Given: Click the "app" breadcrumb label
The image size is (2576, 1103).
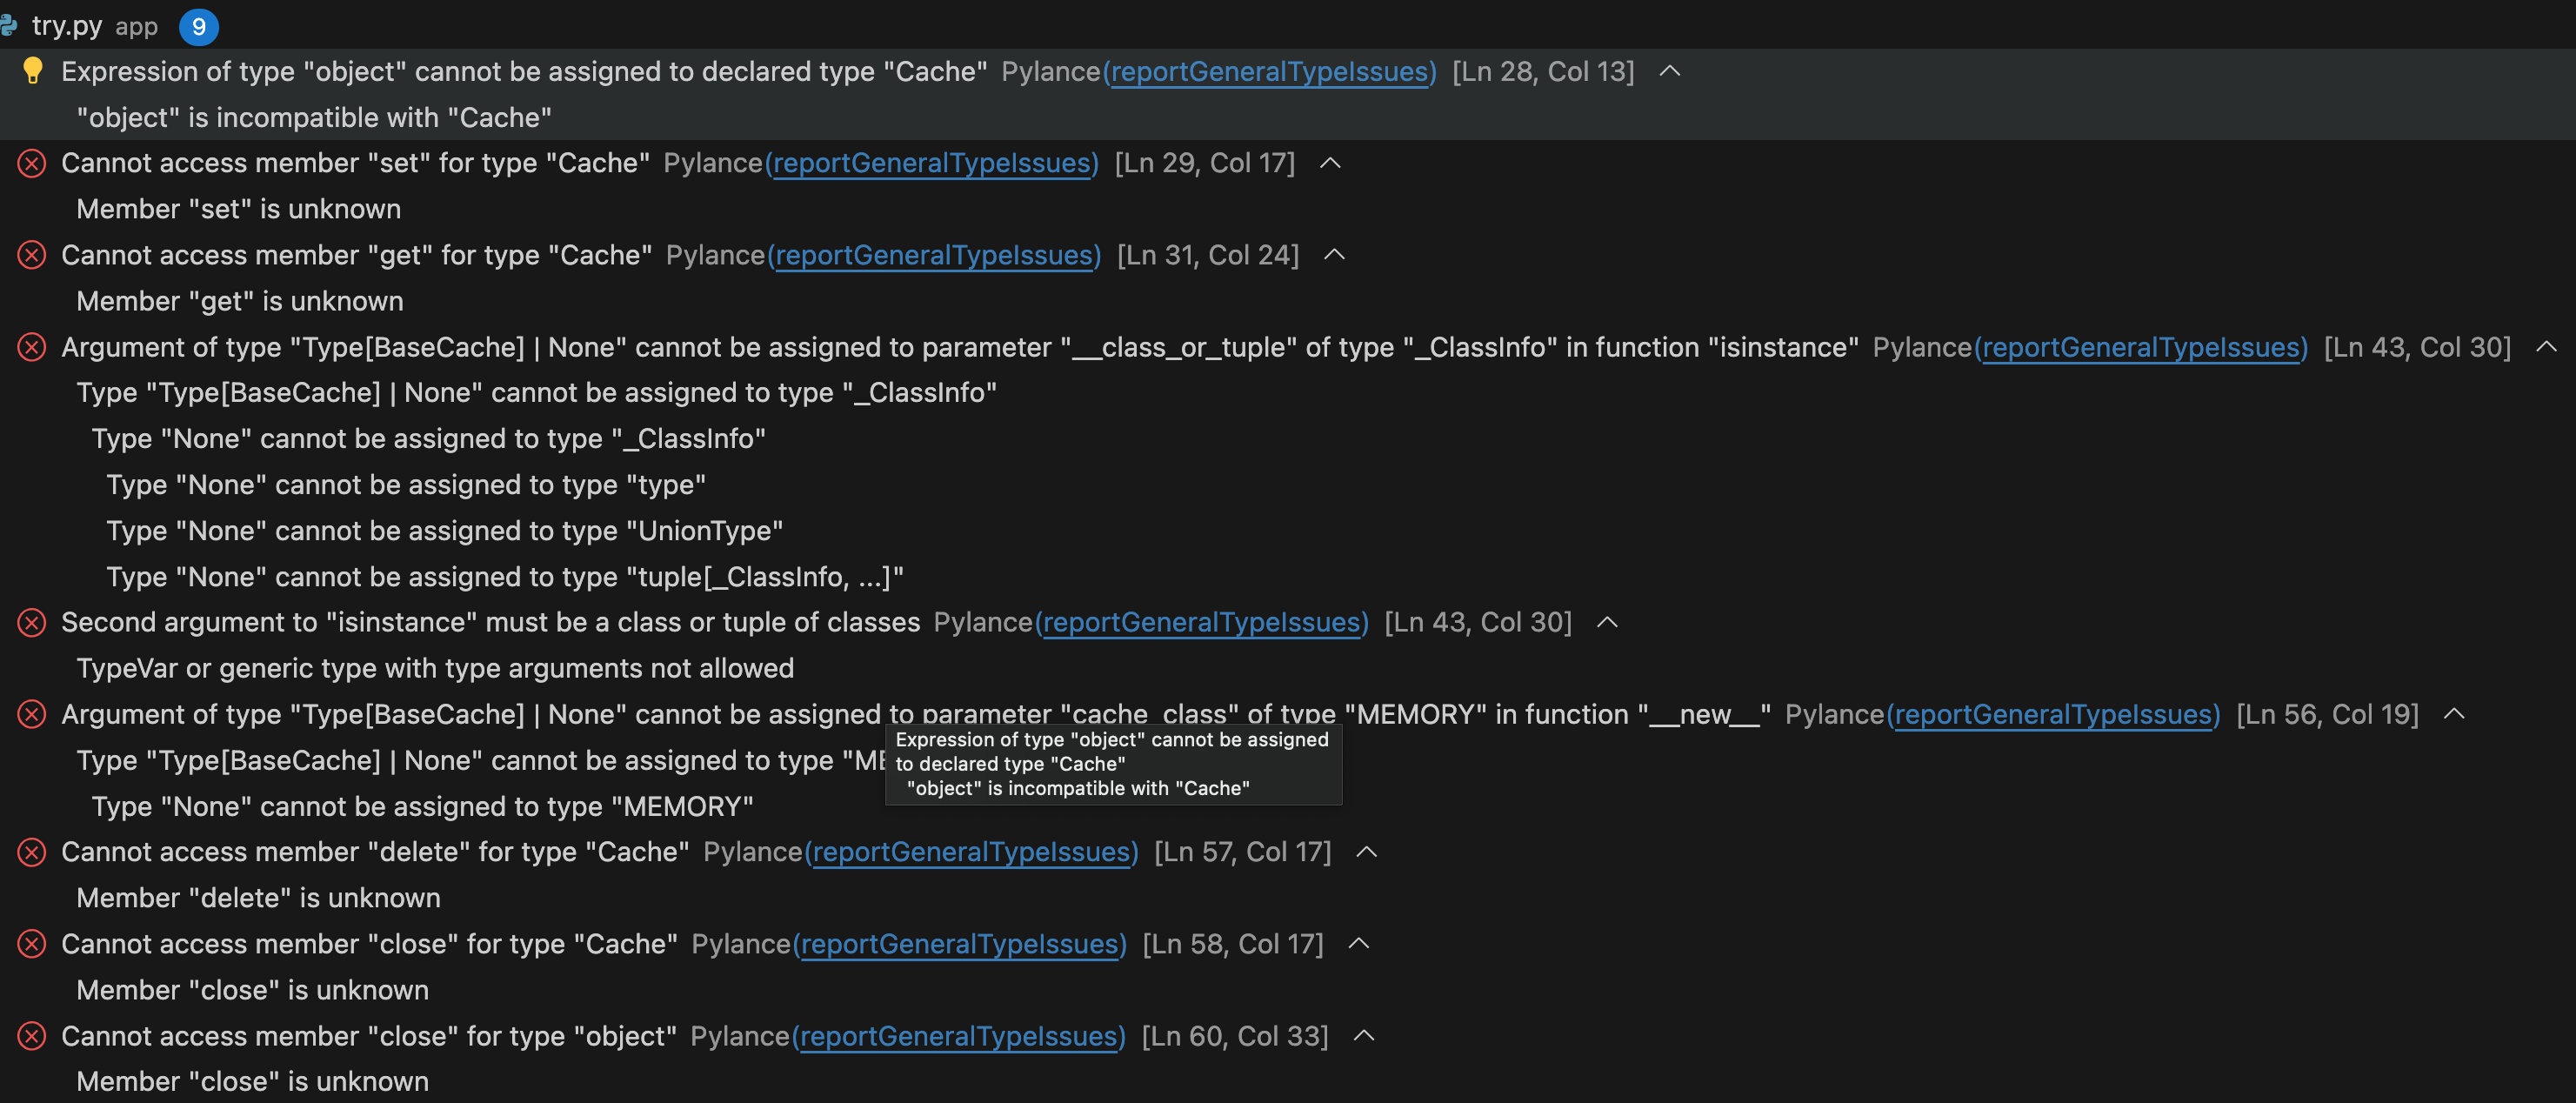Looking at the screenshot, I should [x=135, y=27].
